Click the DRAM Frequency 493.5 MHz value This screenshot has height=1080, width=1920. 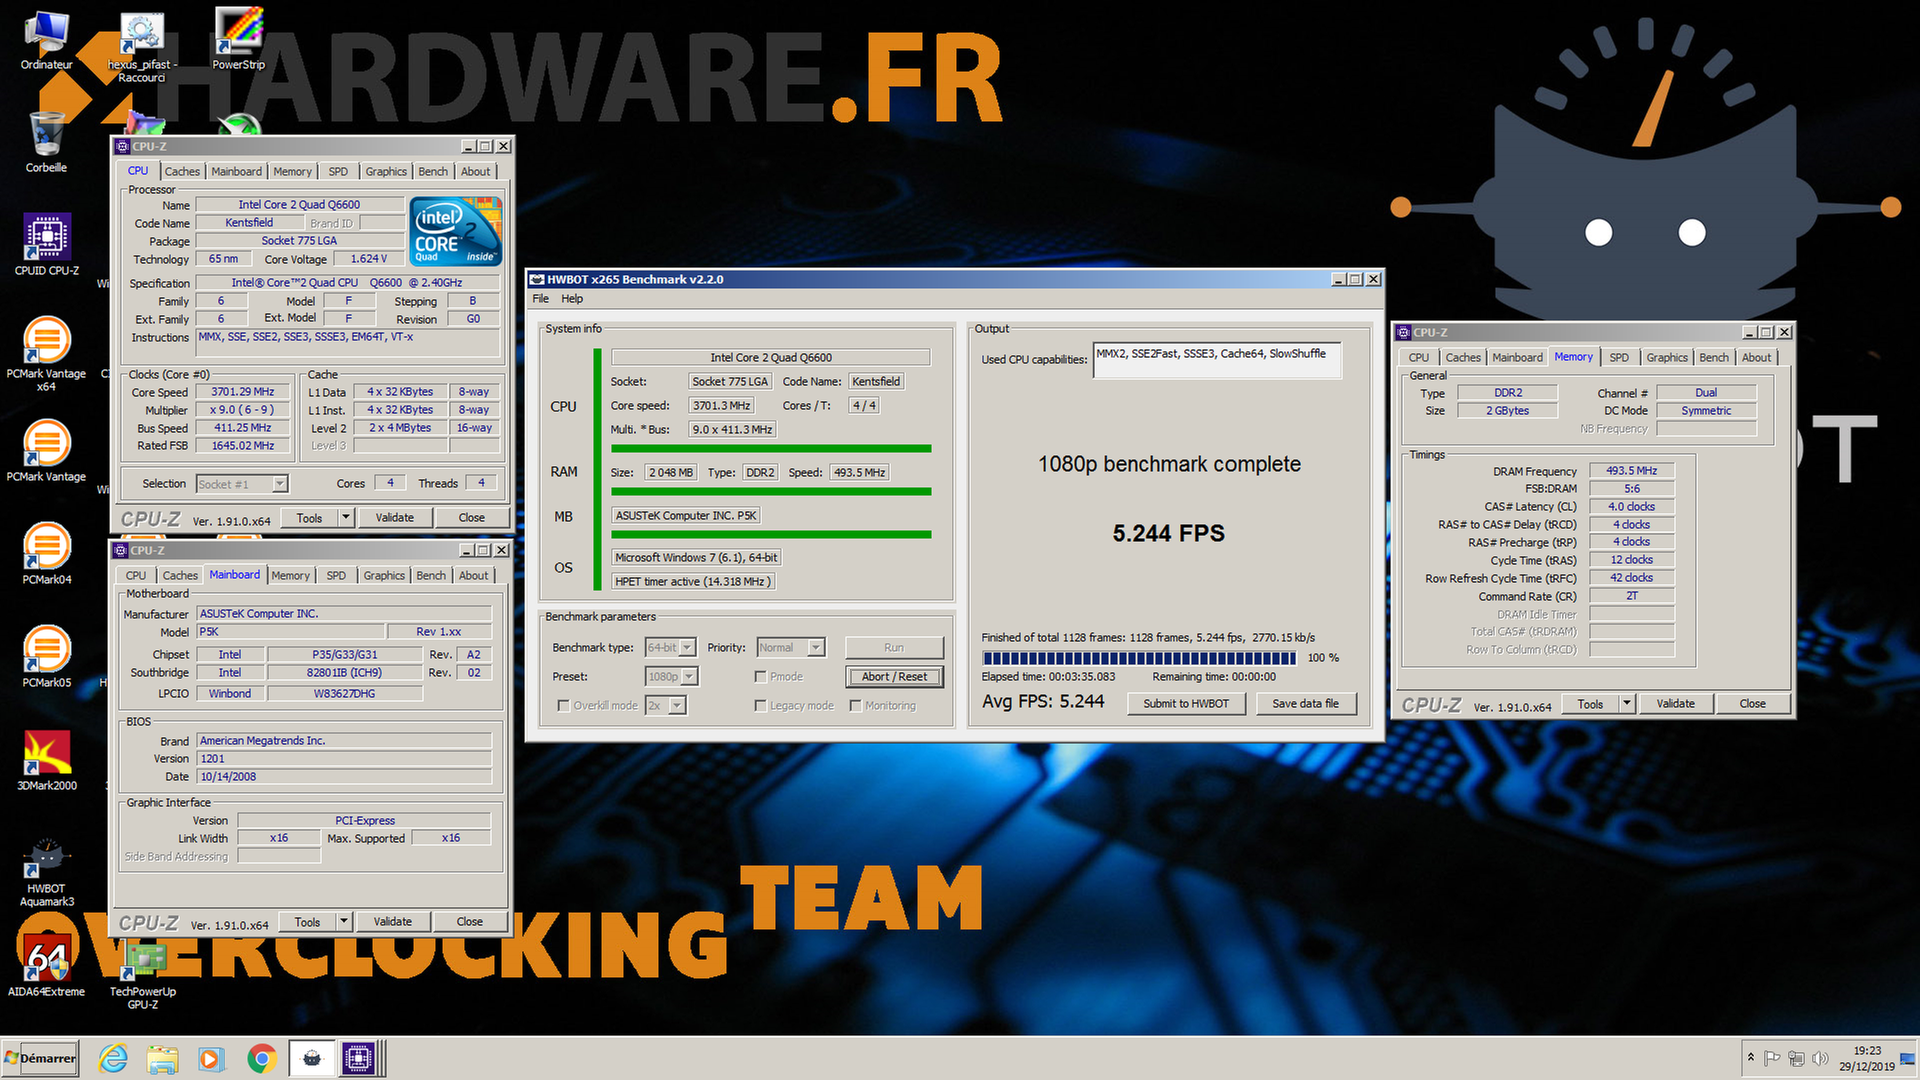point(1631,471)
